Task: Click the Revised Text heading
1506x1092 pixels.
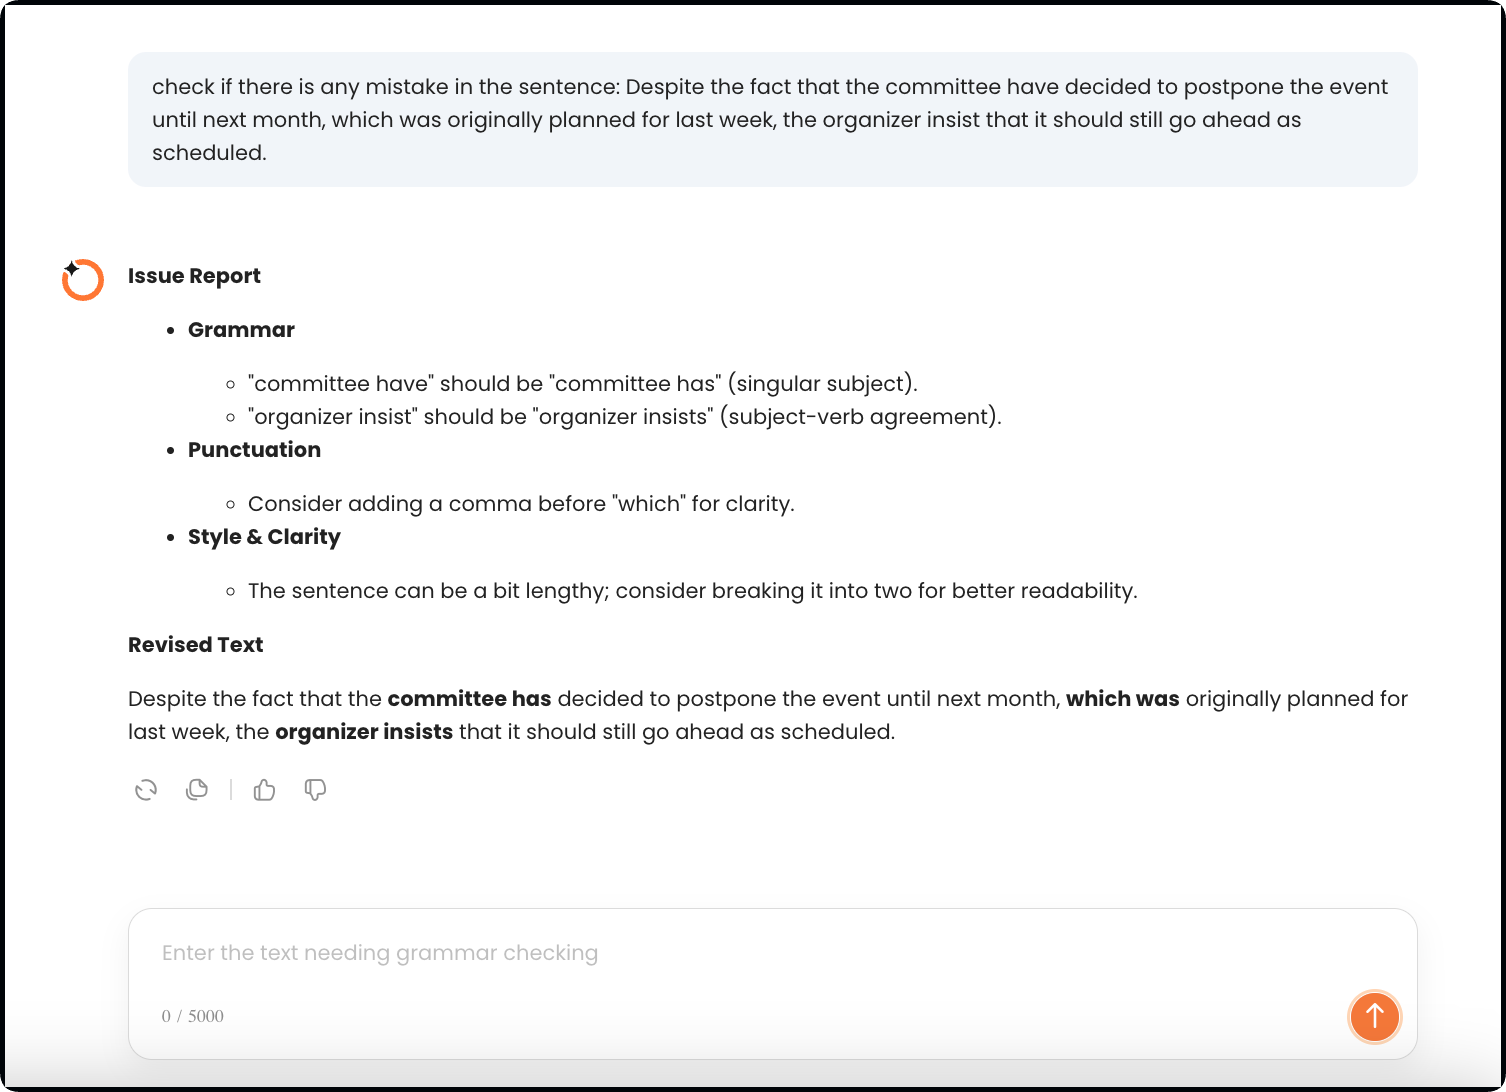Action: 195,645
